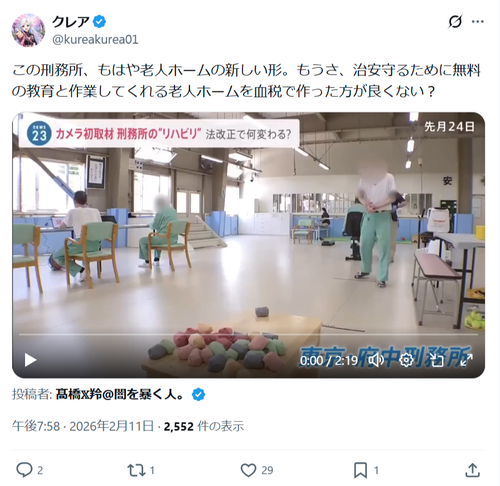Like the post with the heart icon
500x486 pixels.
tap(248, 470)
